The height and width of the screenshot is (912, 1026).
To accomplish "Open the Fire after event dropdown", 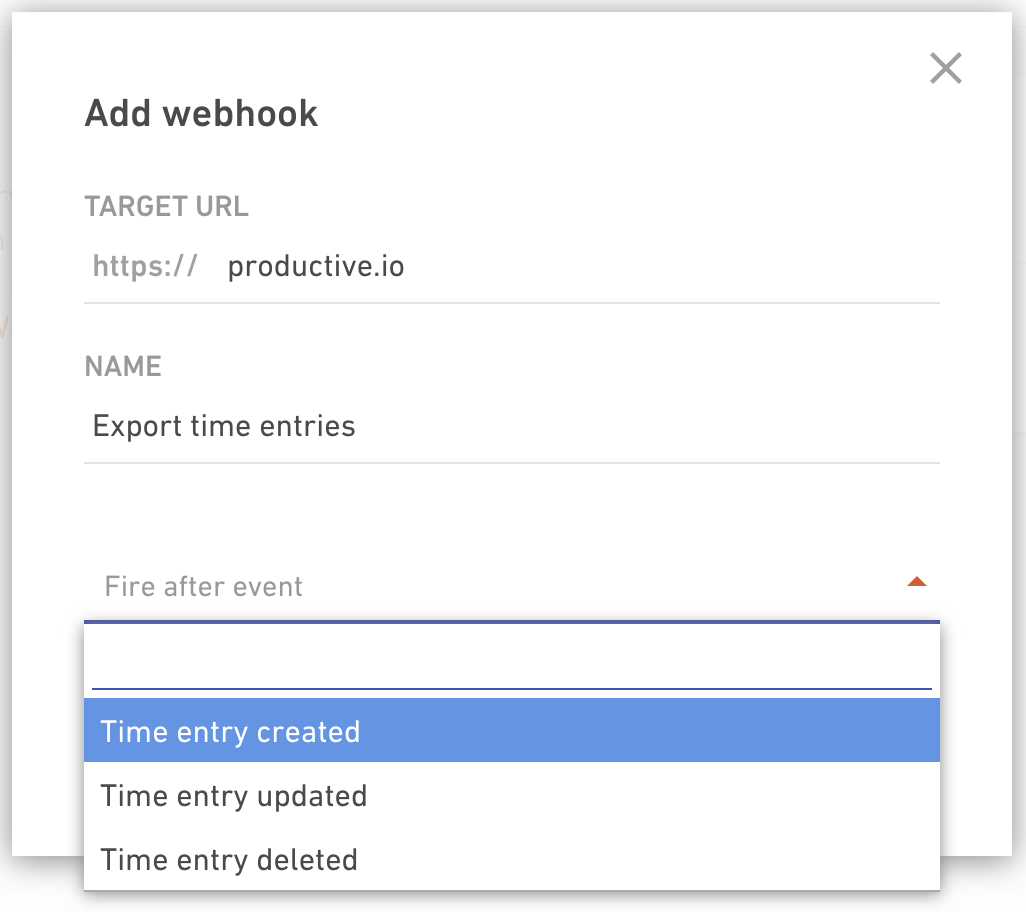I will [512, 586].
